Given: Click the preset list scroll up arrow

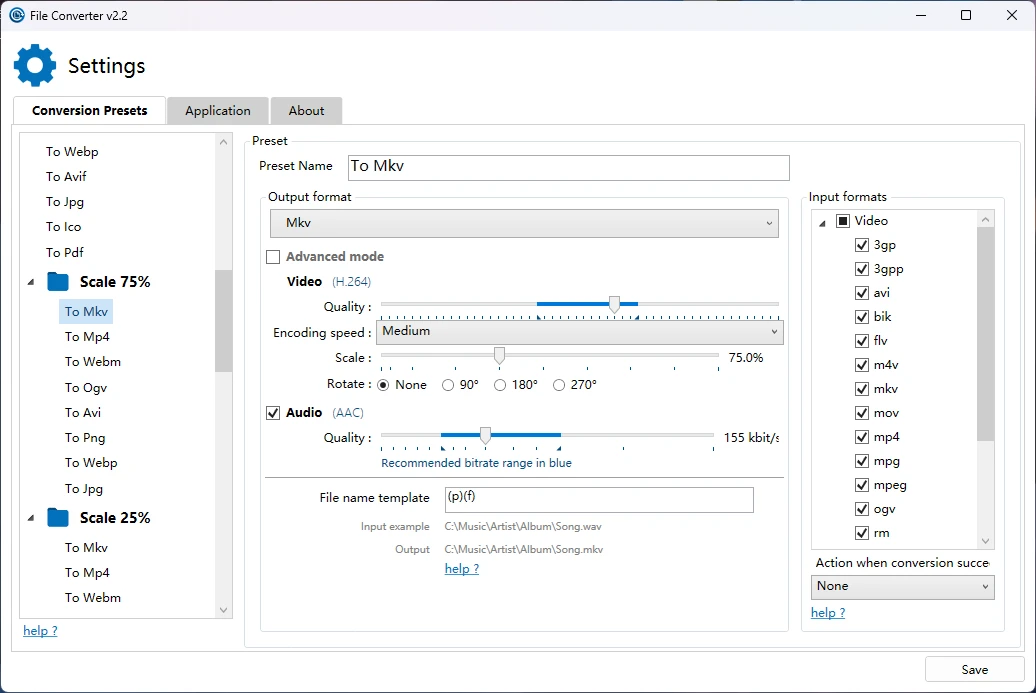Looking at the screenshot, I should tap(223, 142).
